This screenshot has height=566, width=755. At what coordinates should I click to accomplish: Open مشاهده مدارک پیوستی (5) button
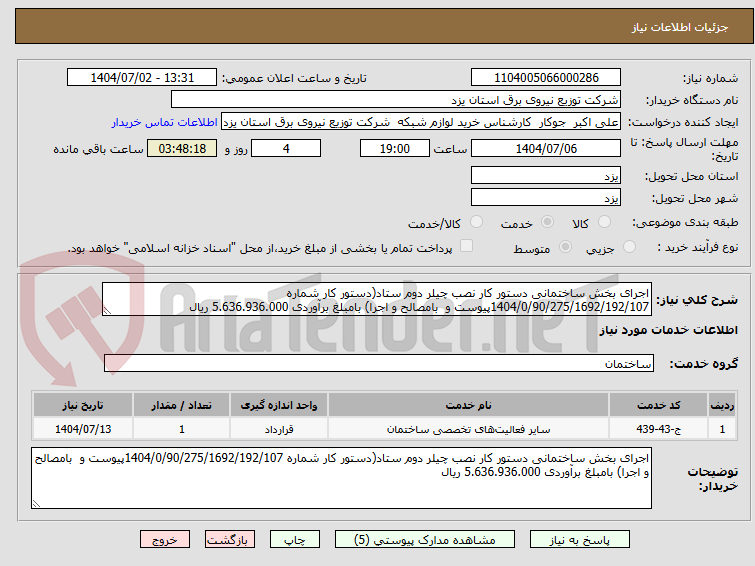425,540
